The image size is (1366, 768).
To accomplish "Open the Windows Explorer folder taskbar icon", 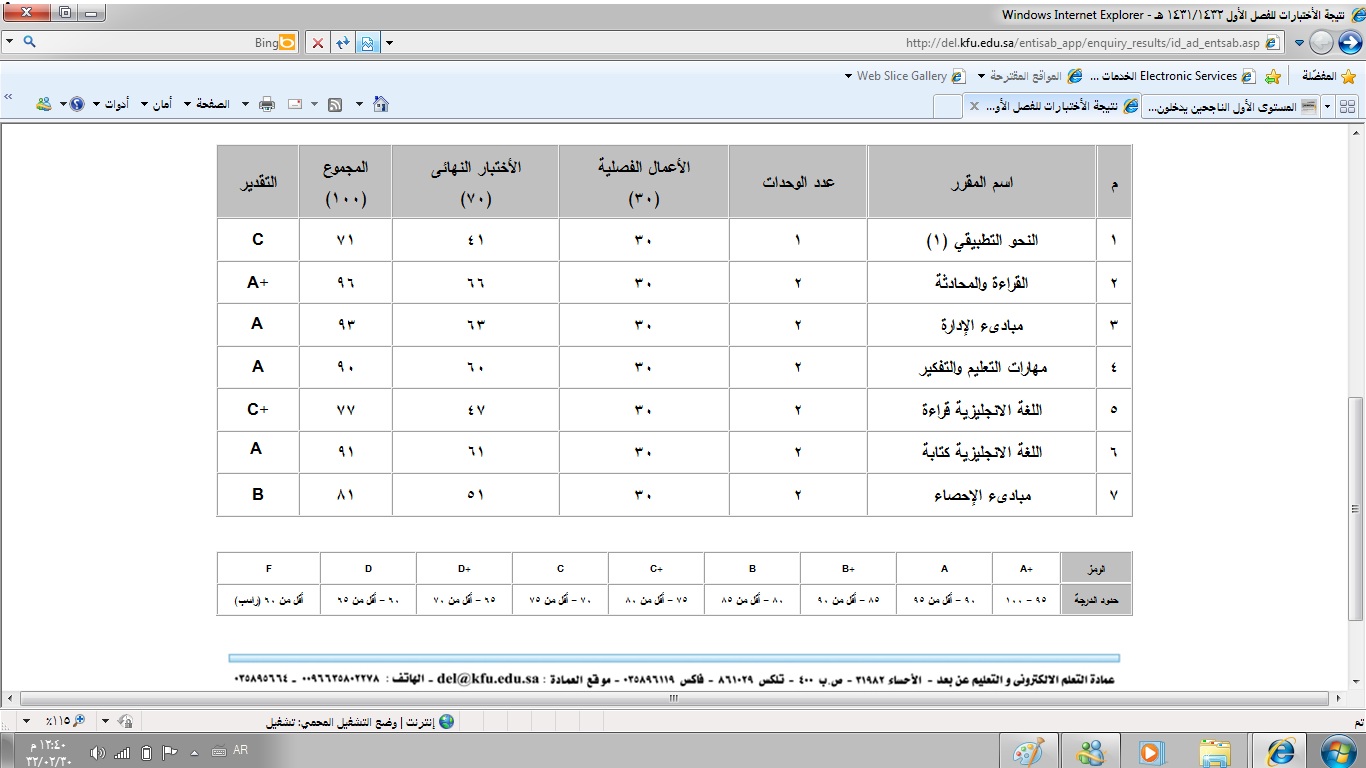I will click(x=1215, y=751).
